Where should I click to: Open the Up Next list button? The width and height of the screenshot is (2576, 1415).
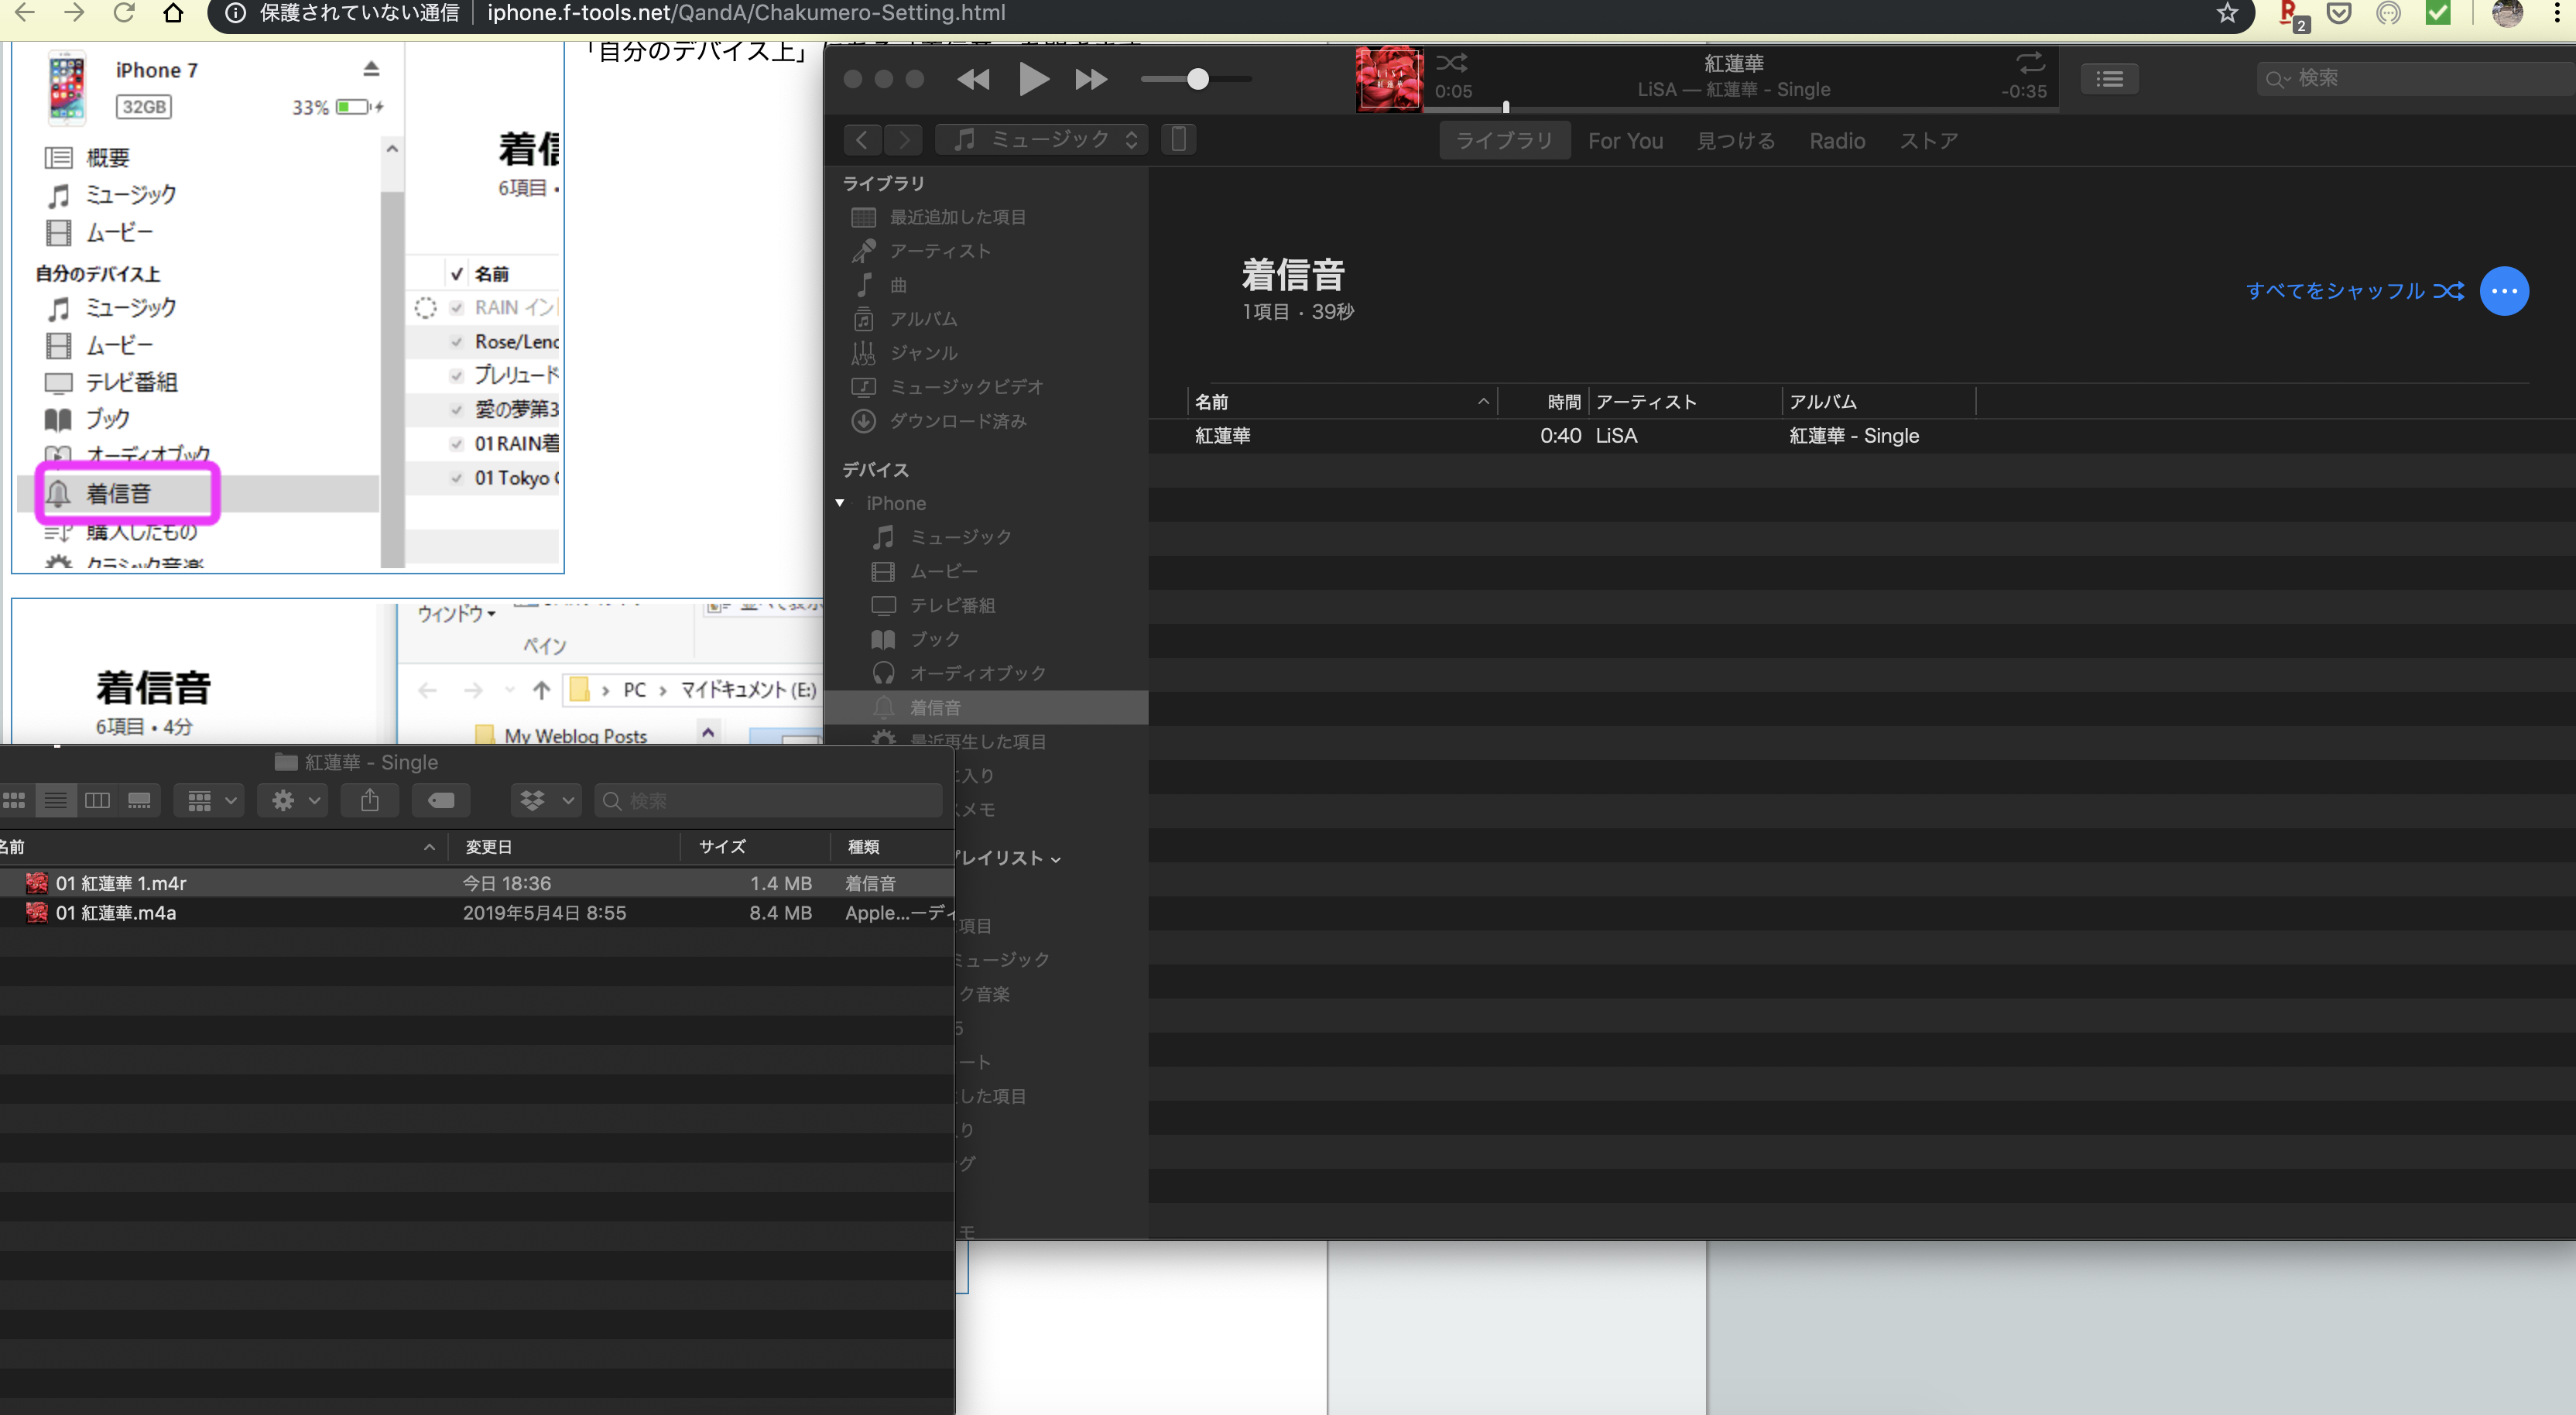[2110, 79]
